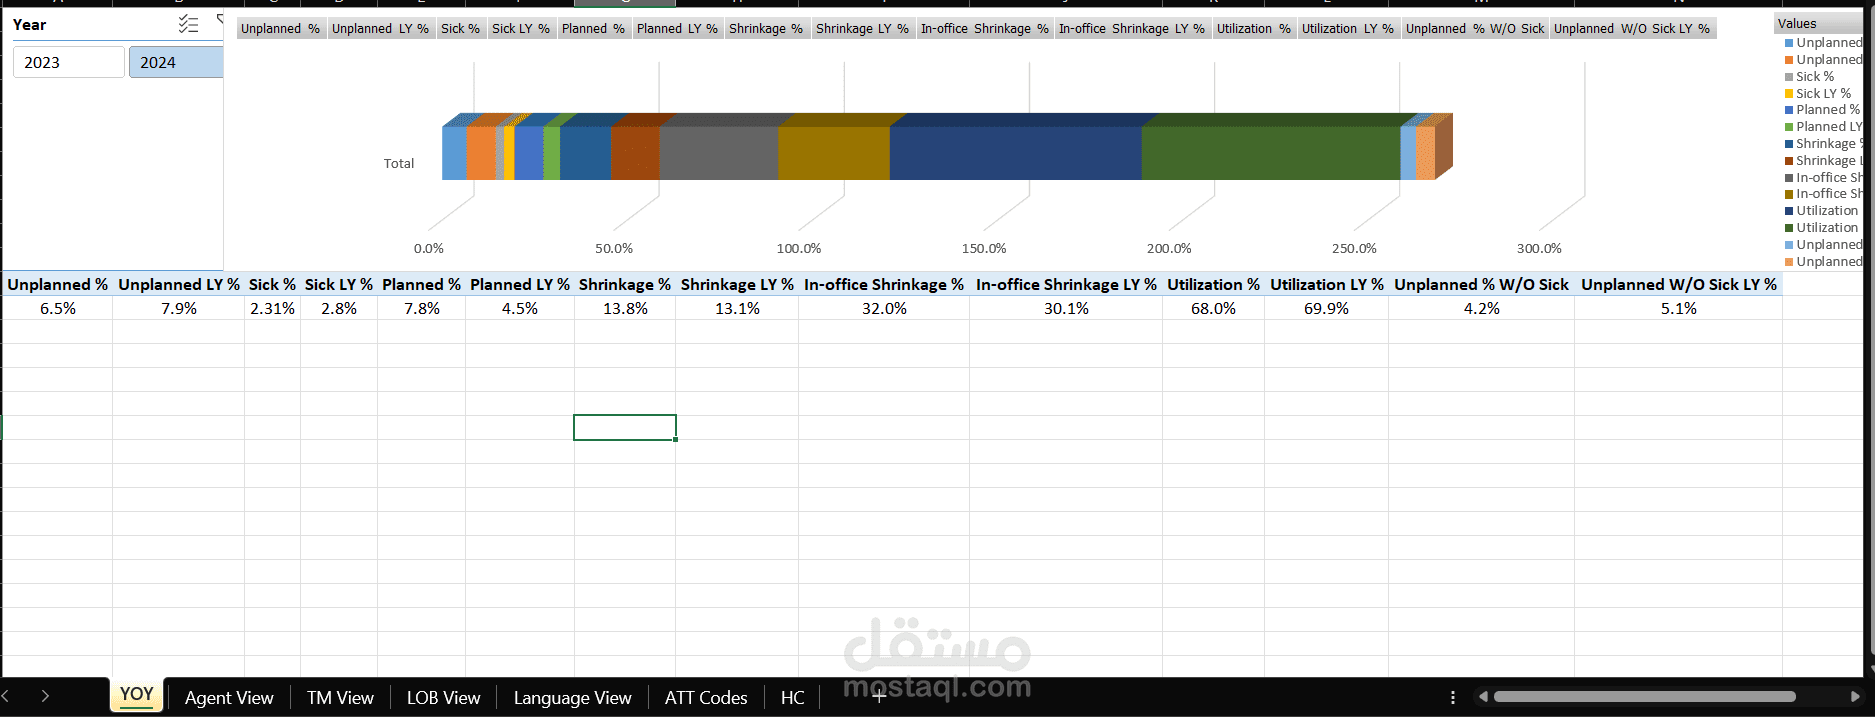This screenshot has width=1875, height=717.
Task: Click the Planned % legend color swatch
Action: tap(1789, 110)
